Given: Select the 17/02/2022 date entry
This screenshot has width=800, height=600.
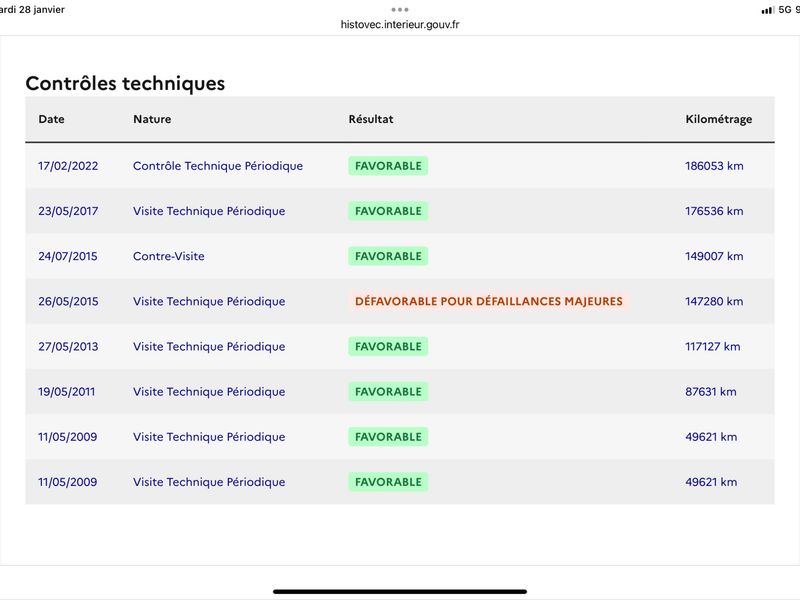Looking at the screenshot, I should pyautogui.click(x=68, y=166).
